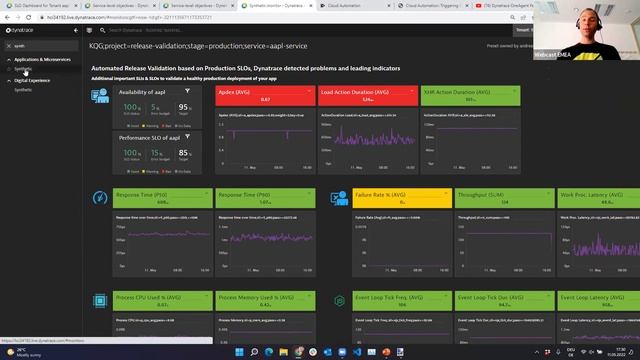Go back with the browser back arrow
Viewport: 640px width, 360px height.
click(x=7, y=18)
